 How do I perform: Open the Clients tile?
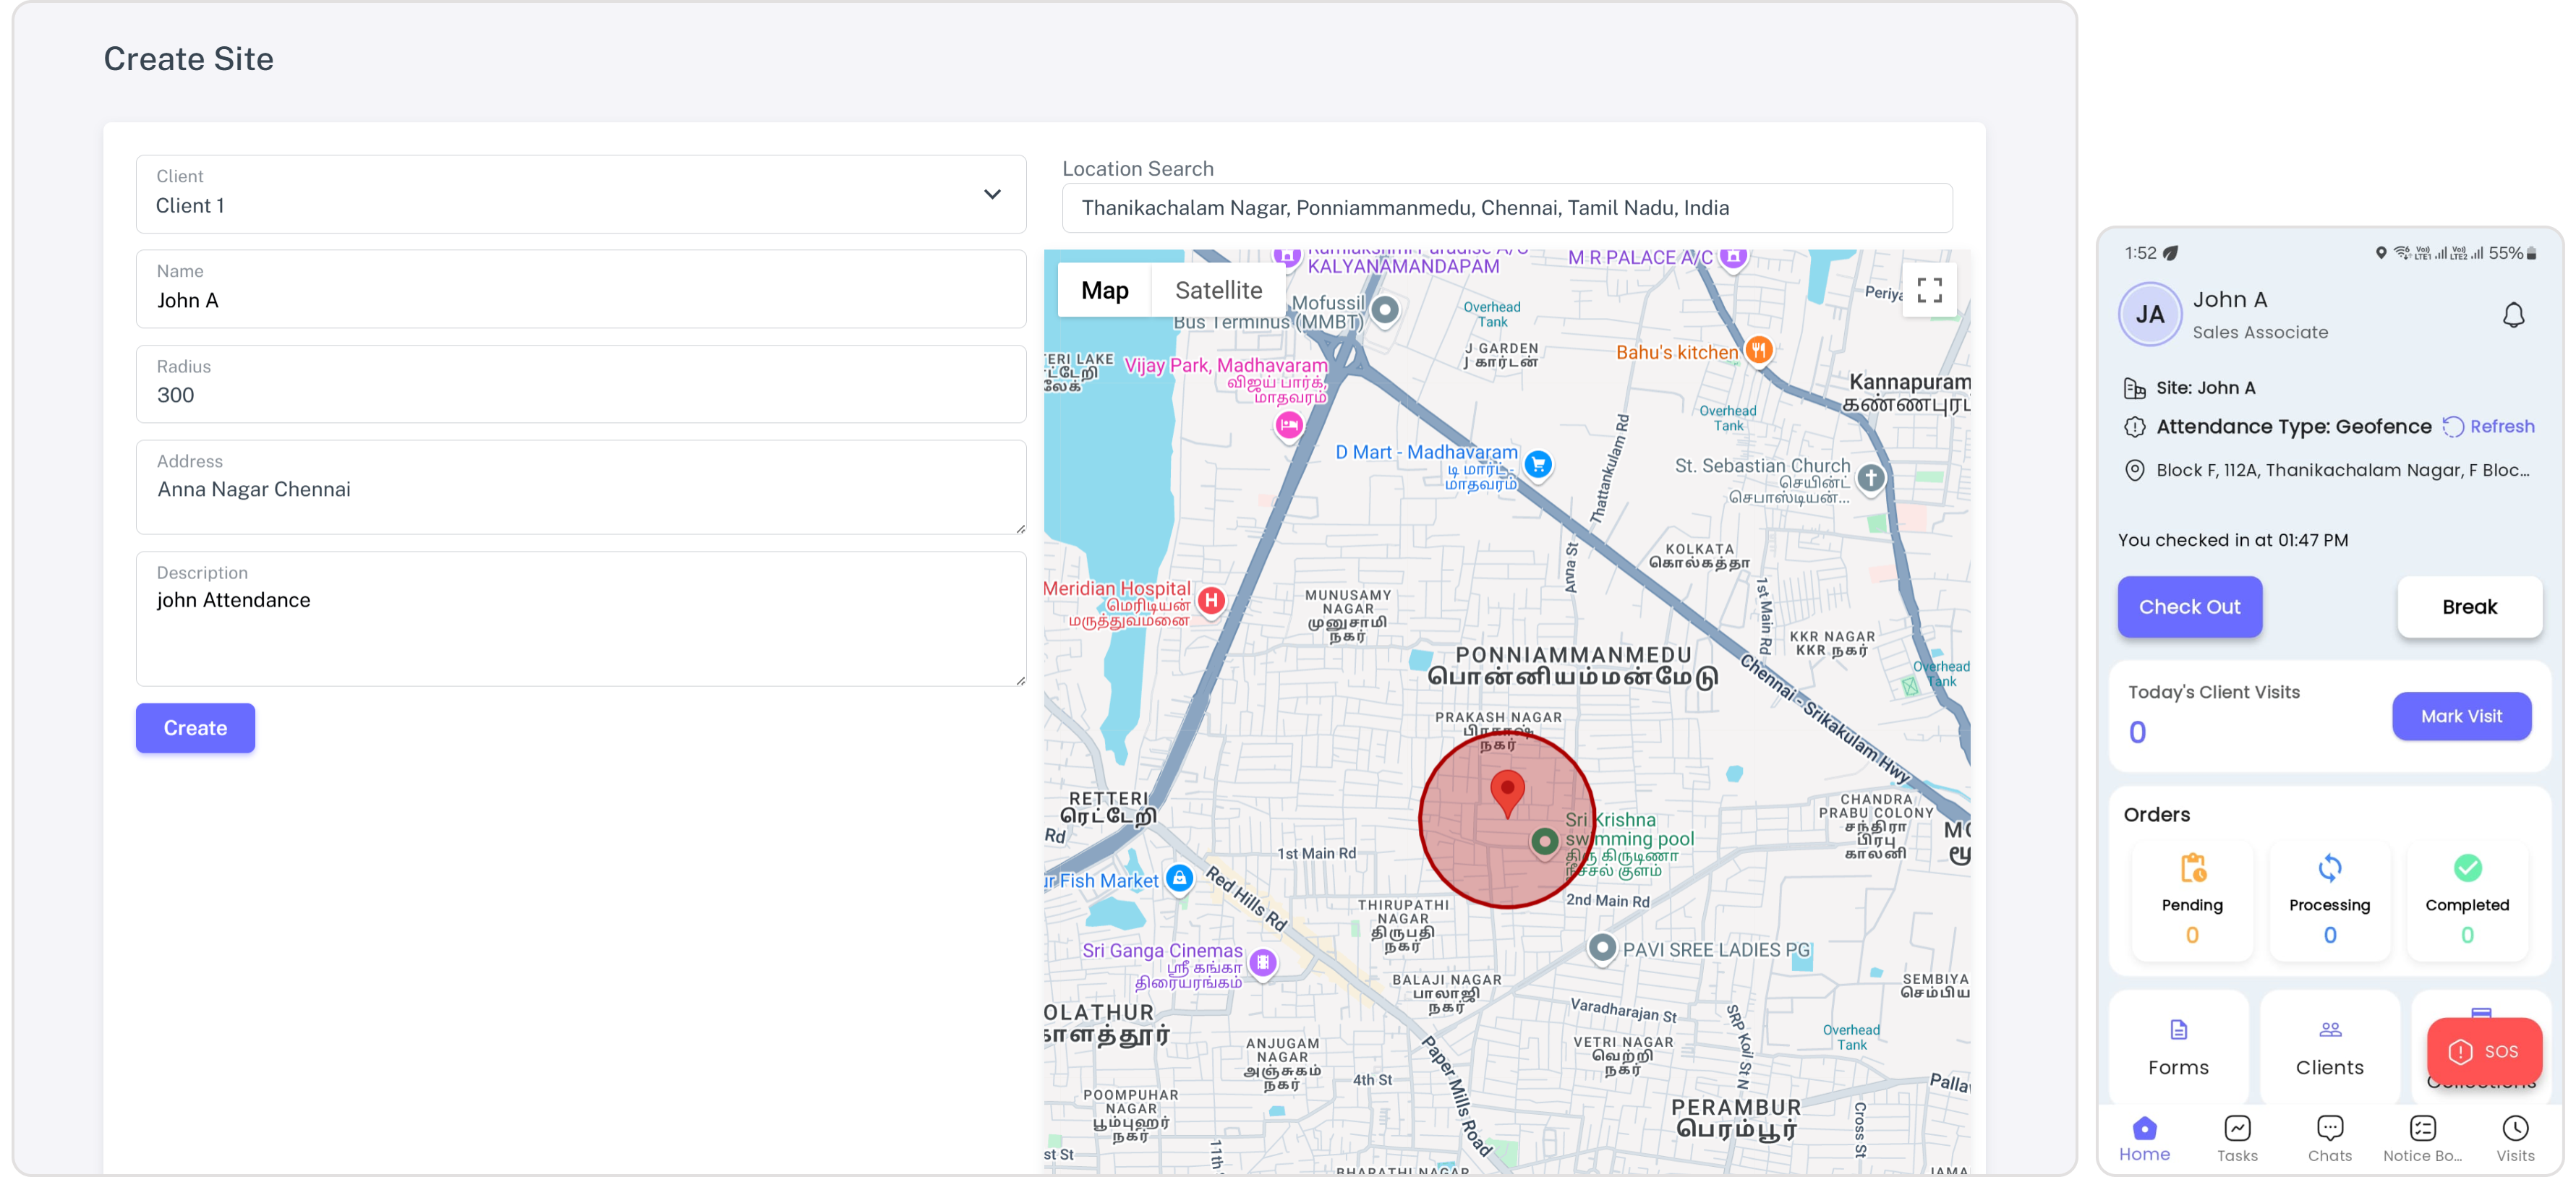click(2329, 1047)
